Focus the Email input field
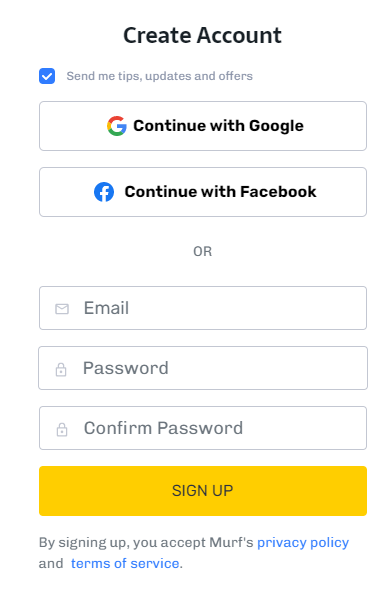The height and width of the screenshot is (592, 389). click(x=203, y=308)
